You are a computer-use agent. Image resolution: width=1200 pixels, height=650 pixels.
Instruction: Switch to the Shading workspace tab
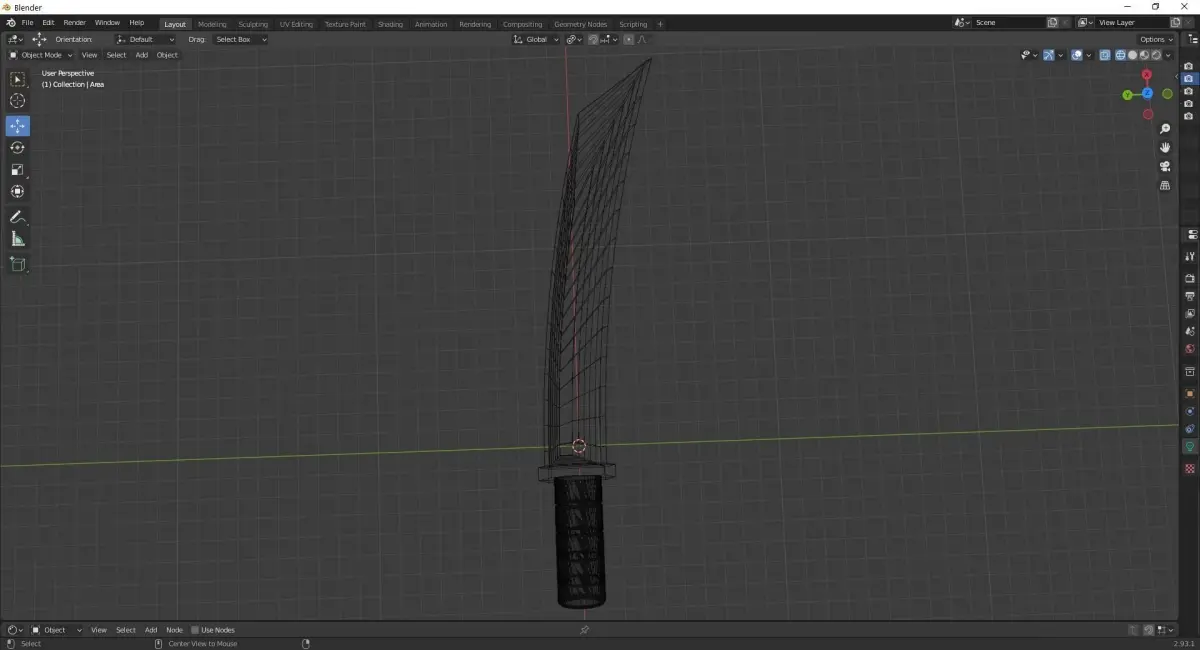390,24
